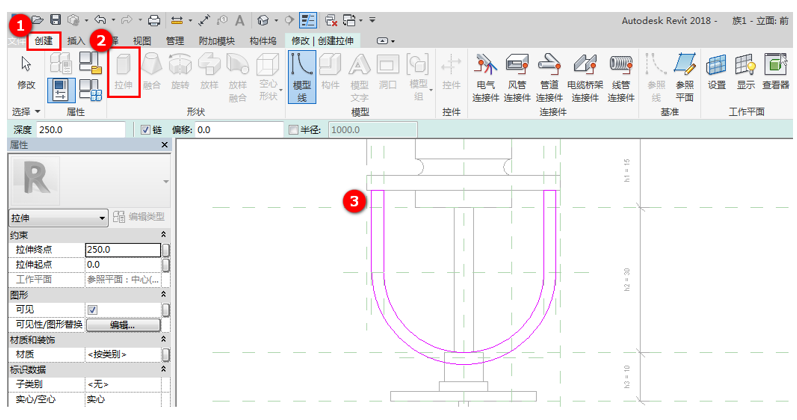Select the Extrusion (拉伸) tool
This screenshot has height=420, width=797.
pos(124,72)
